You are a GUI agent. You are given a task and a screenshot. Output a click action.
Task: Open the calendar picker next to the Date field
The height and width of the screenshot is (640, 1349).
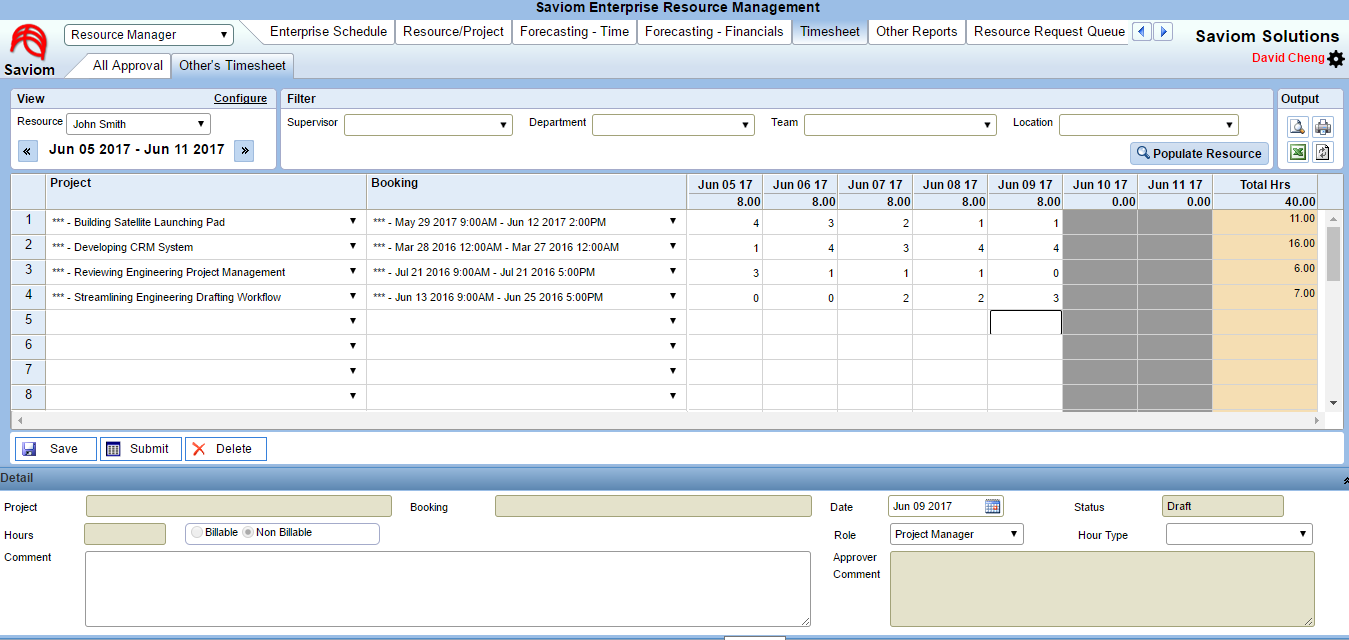[x=991, y=506]
